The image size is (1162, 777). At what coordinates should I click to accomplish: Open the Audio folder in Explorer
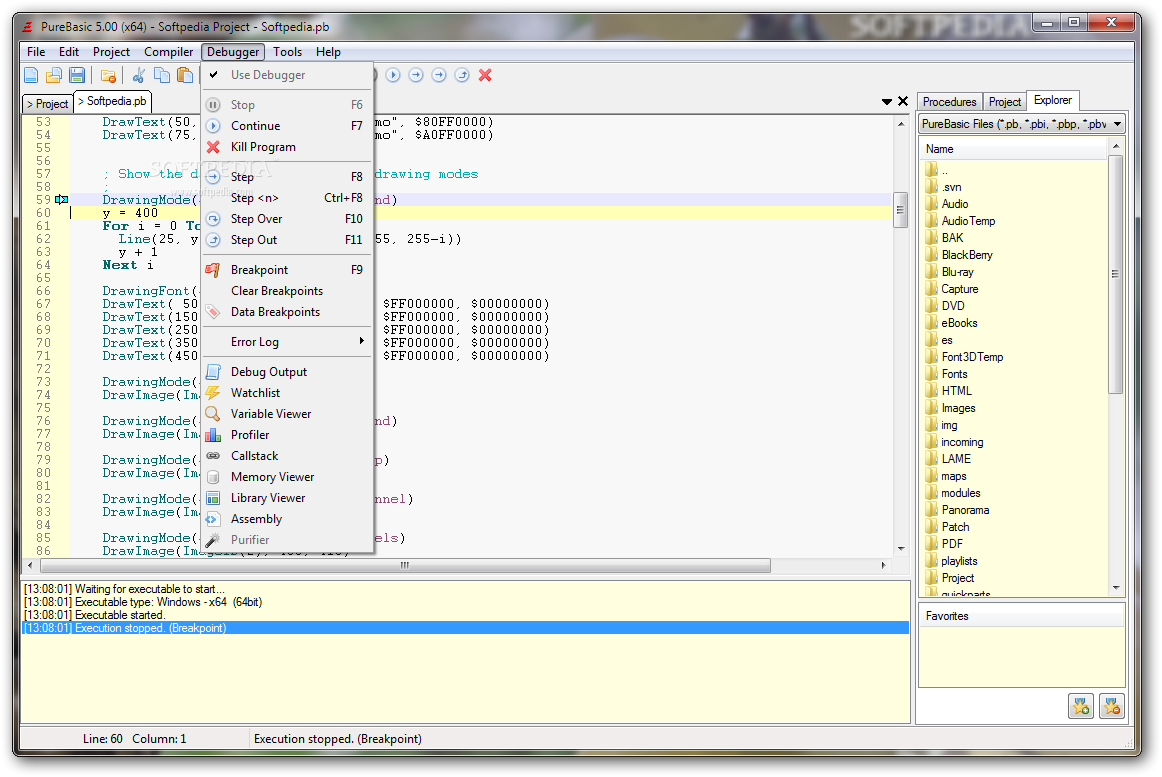955,204
